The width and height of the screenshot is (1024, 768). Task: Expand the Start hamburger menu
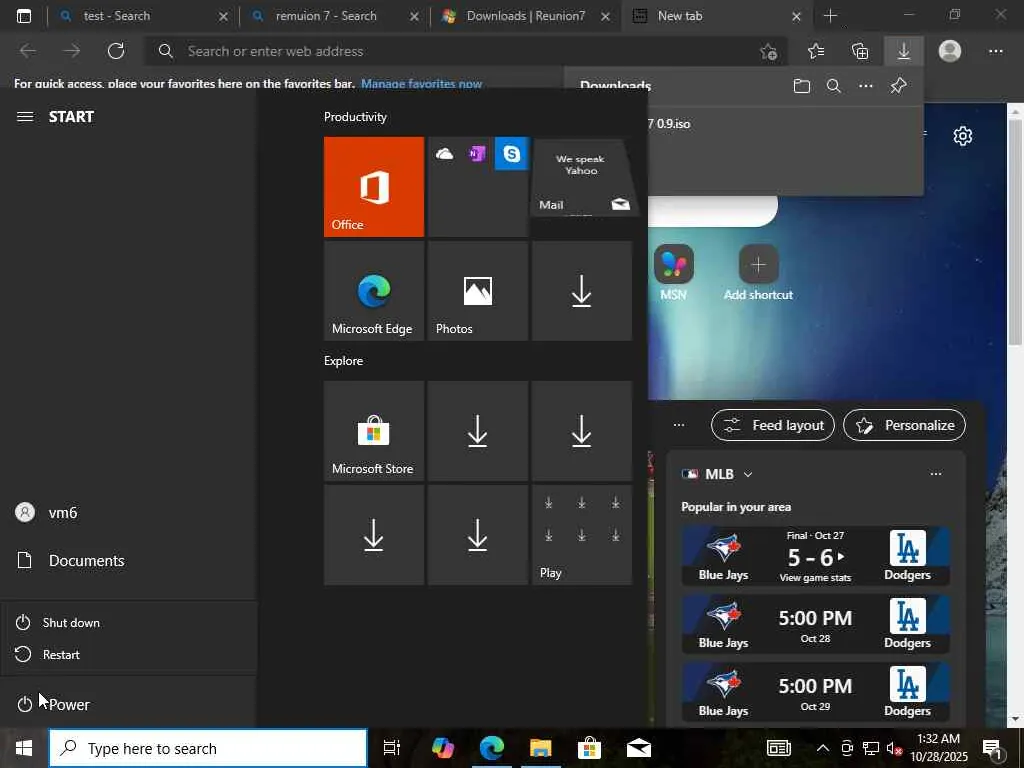coord(25,117)
